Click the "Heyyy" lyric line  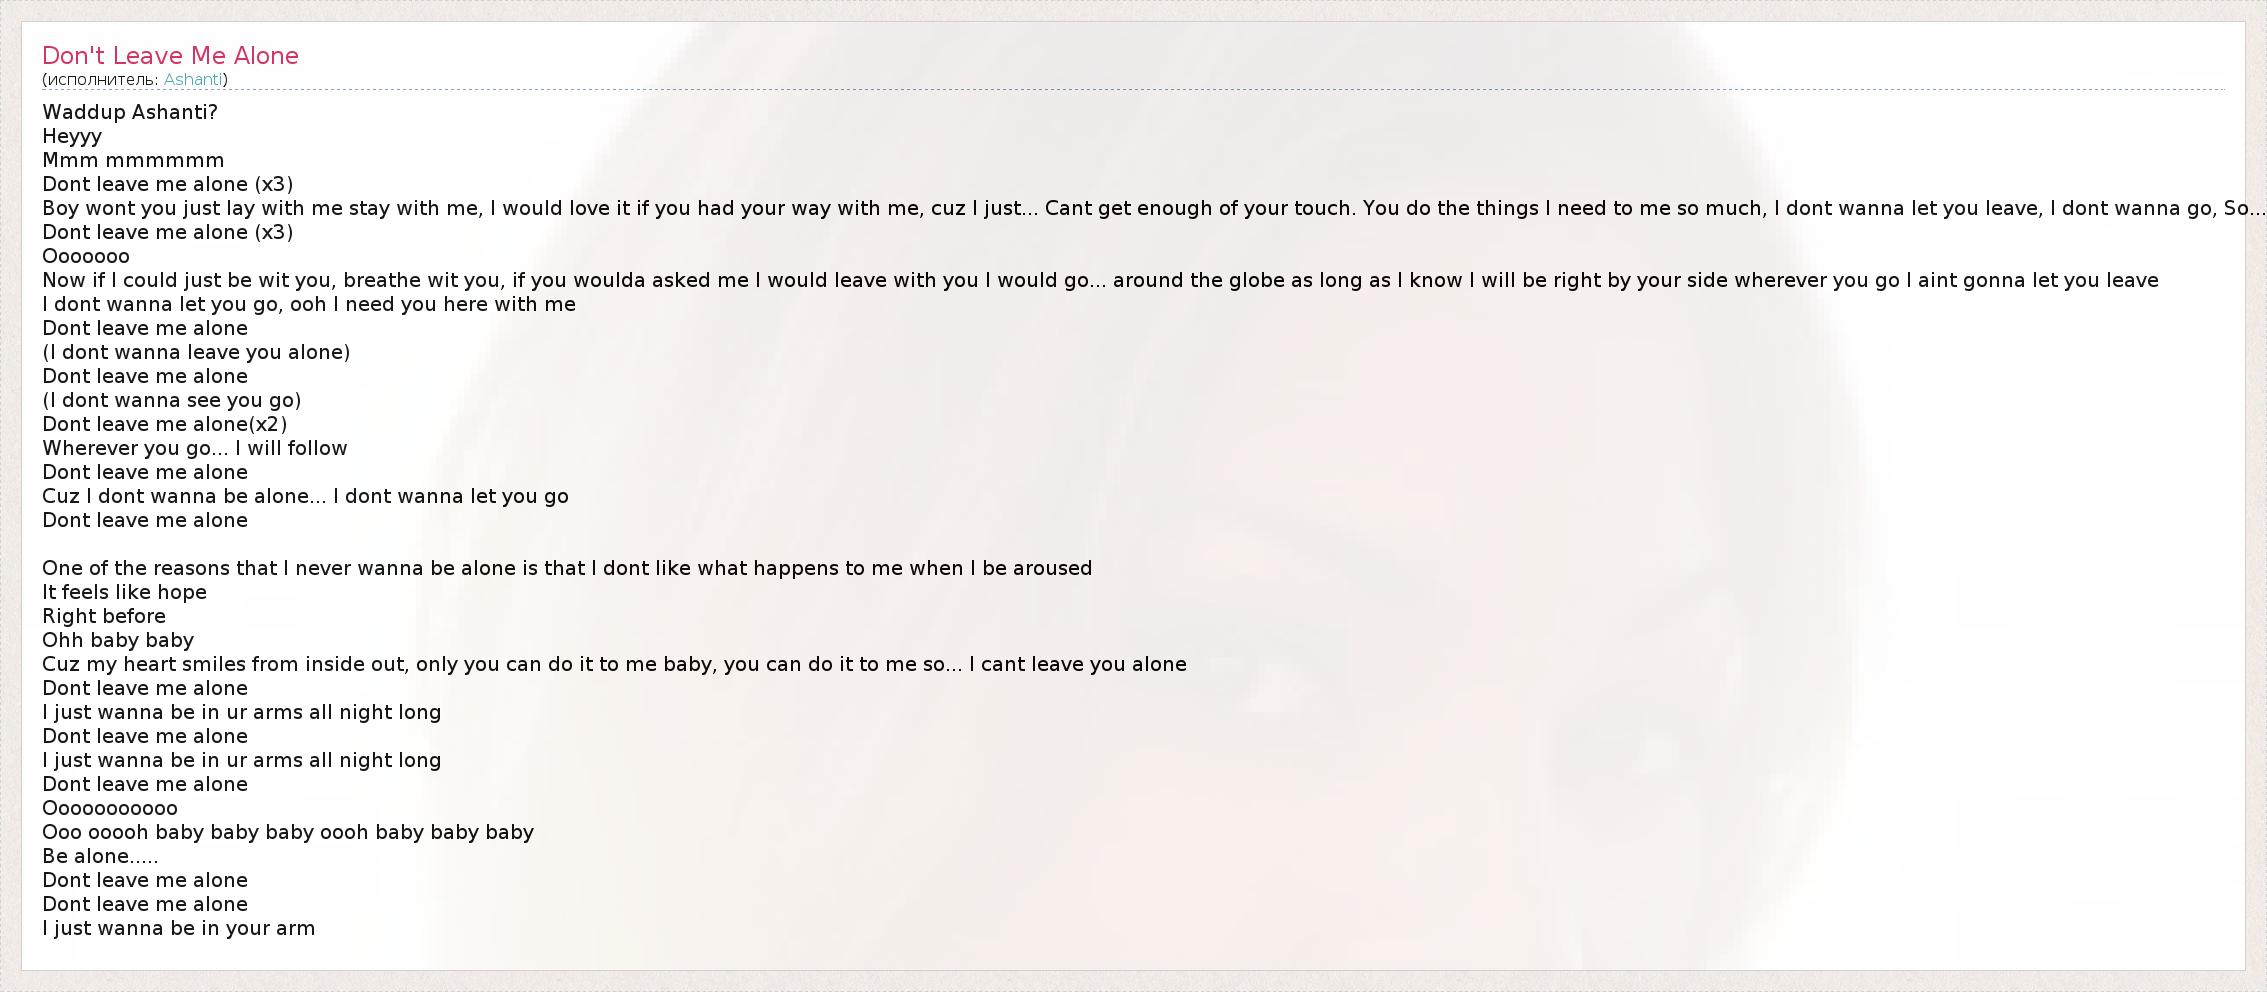(72, 136)
